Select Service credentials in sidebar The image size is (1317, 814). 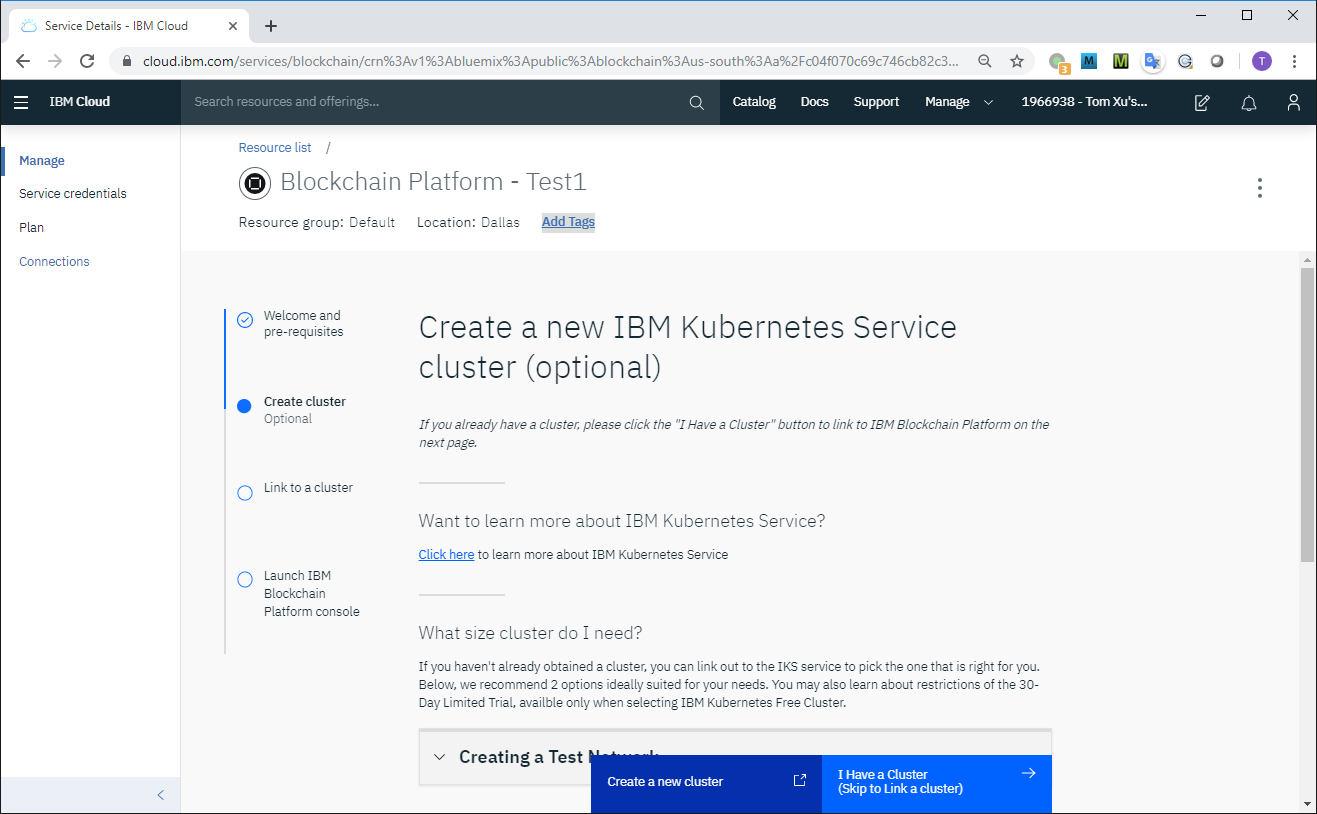[73, 194]
